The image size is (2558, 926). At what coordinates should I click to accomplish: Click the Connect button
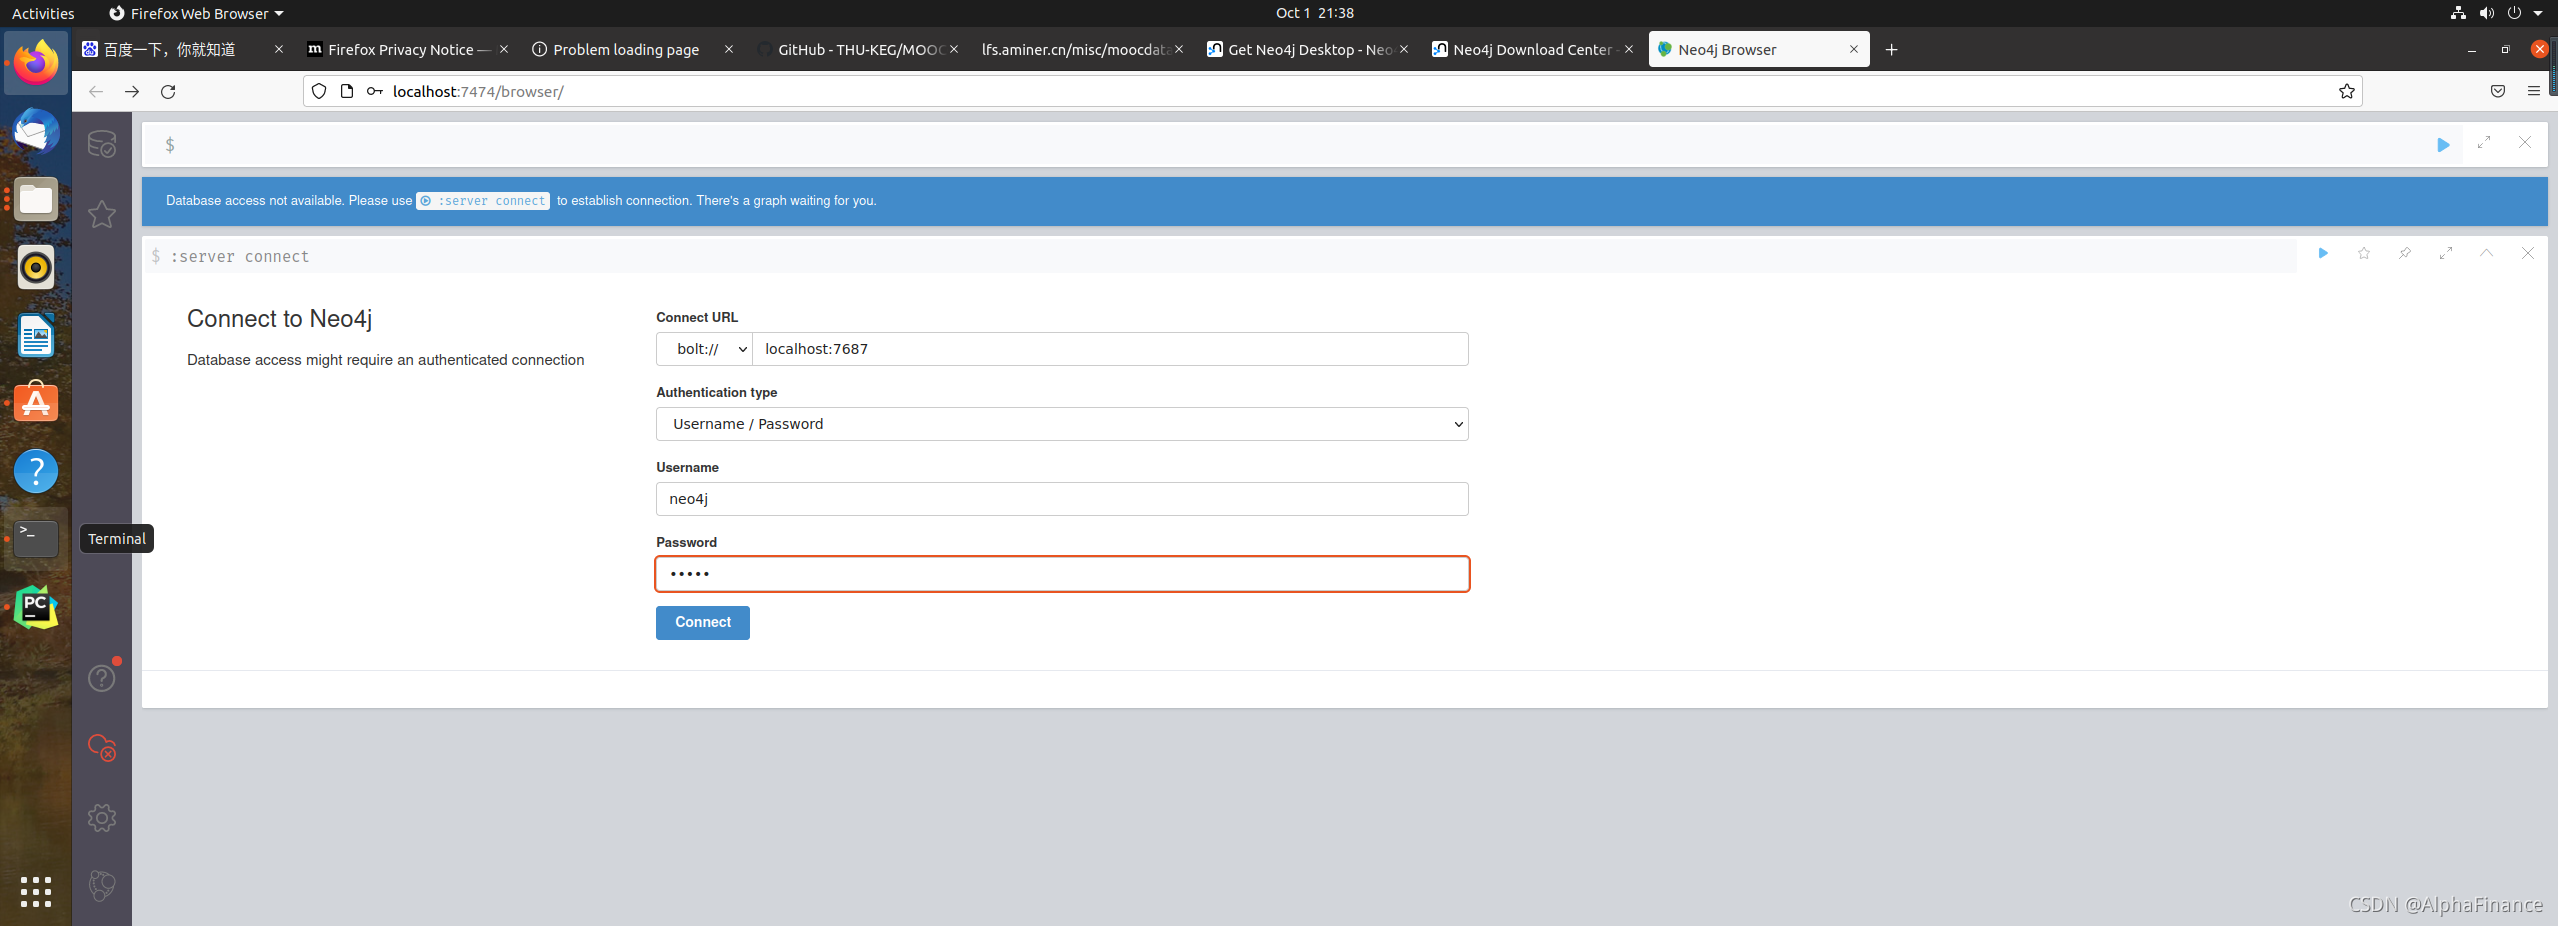click(x=703, y=622)
